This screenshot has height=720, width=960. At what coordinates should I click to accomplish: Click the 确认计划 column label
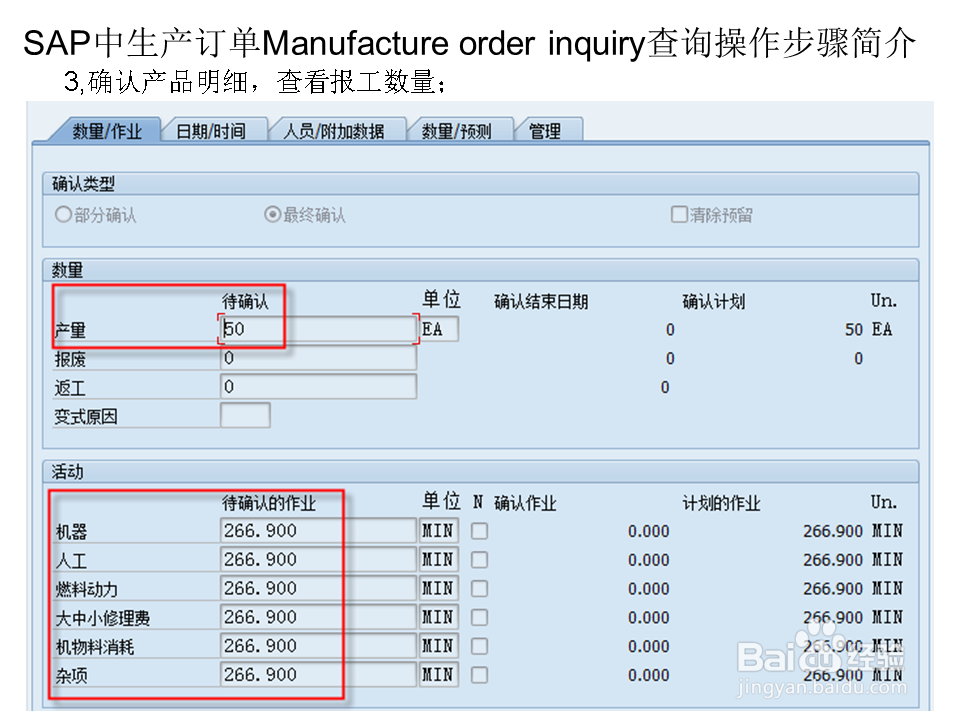[x=714, y=301]
